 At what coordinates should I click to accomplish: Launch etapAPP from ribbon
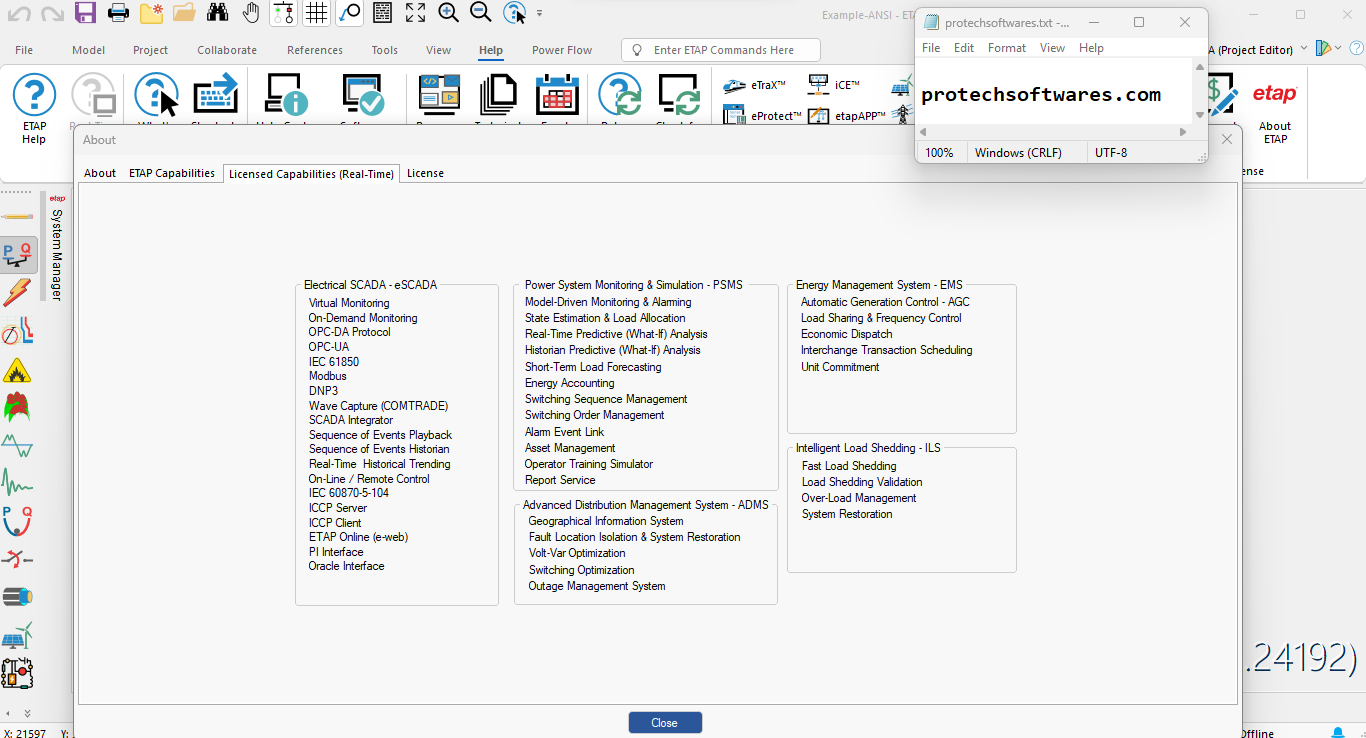[847, 116]
